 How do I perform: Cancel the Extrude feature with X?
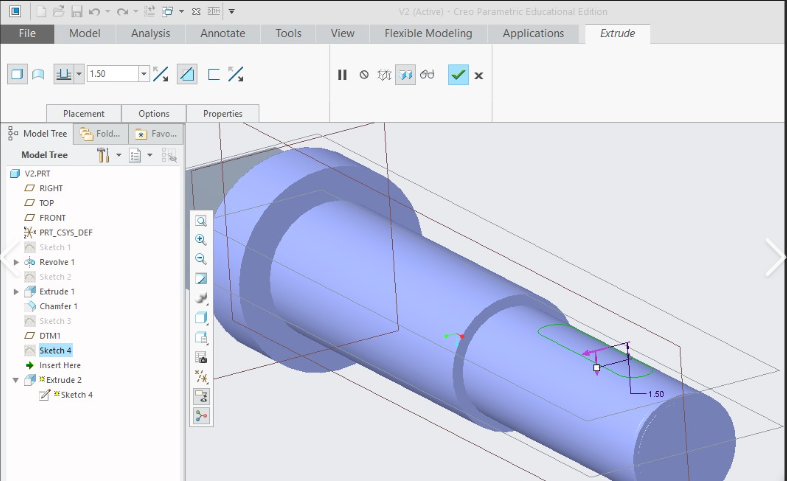479,75
